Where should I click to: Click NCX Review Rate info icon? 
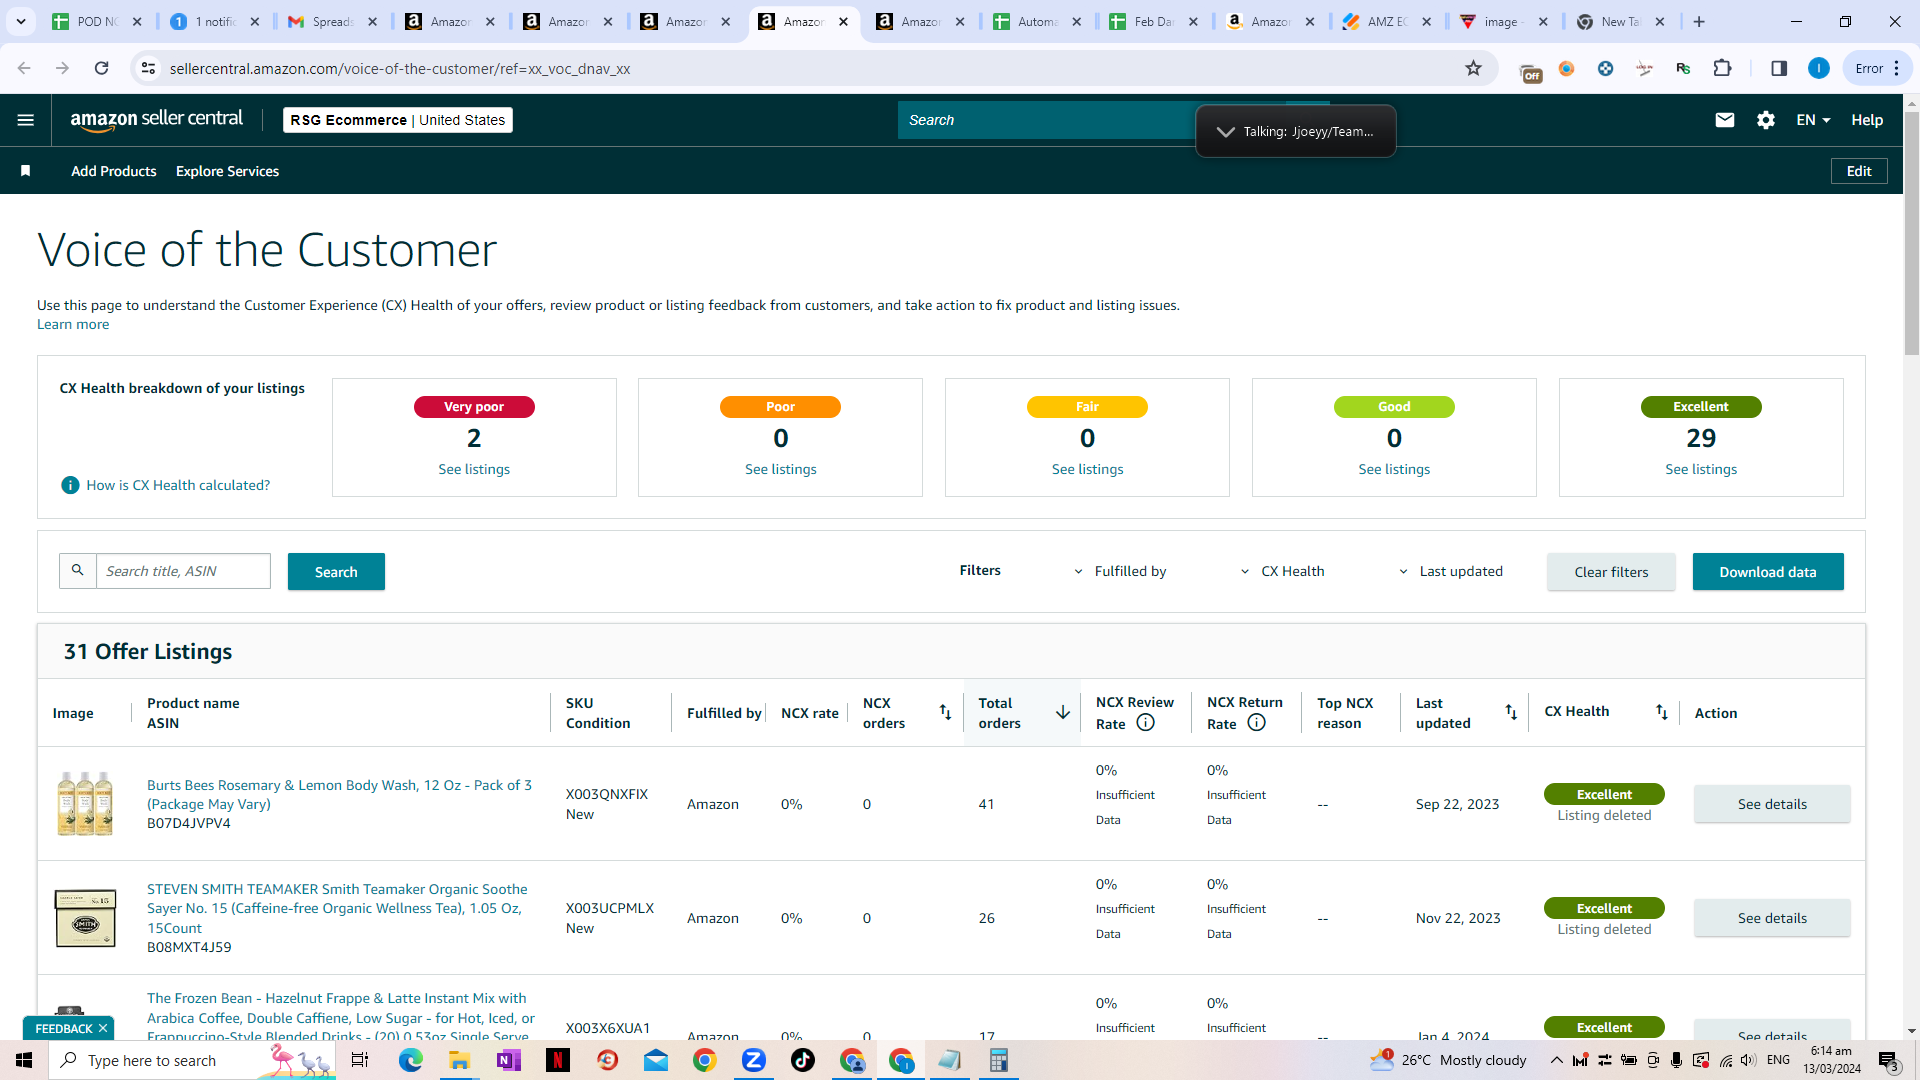coord(1146,723)
